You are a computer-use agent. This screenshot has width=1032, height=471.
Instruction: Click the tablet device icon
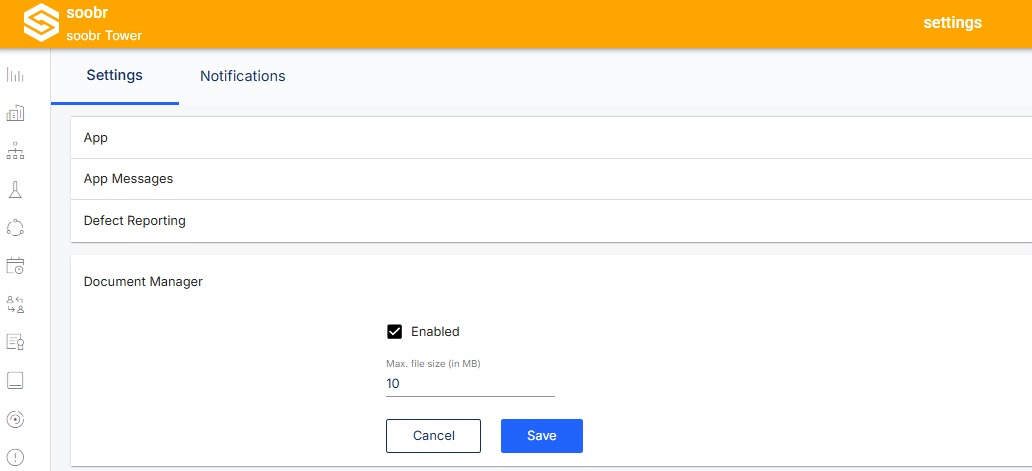[x=15, y=380]
